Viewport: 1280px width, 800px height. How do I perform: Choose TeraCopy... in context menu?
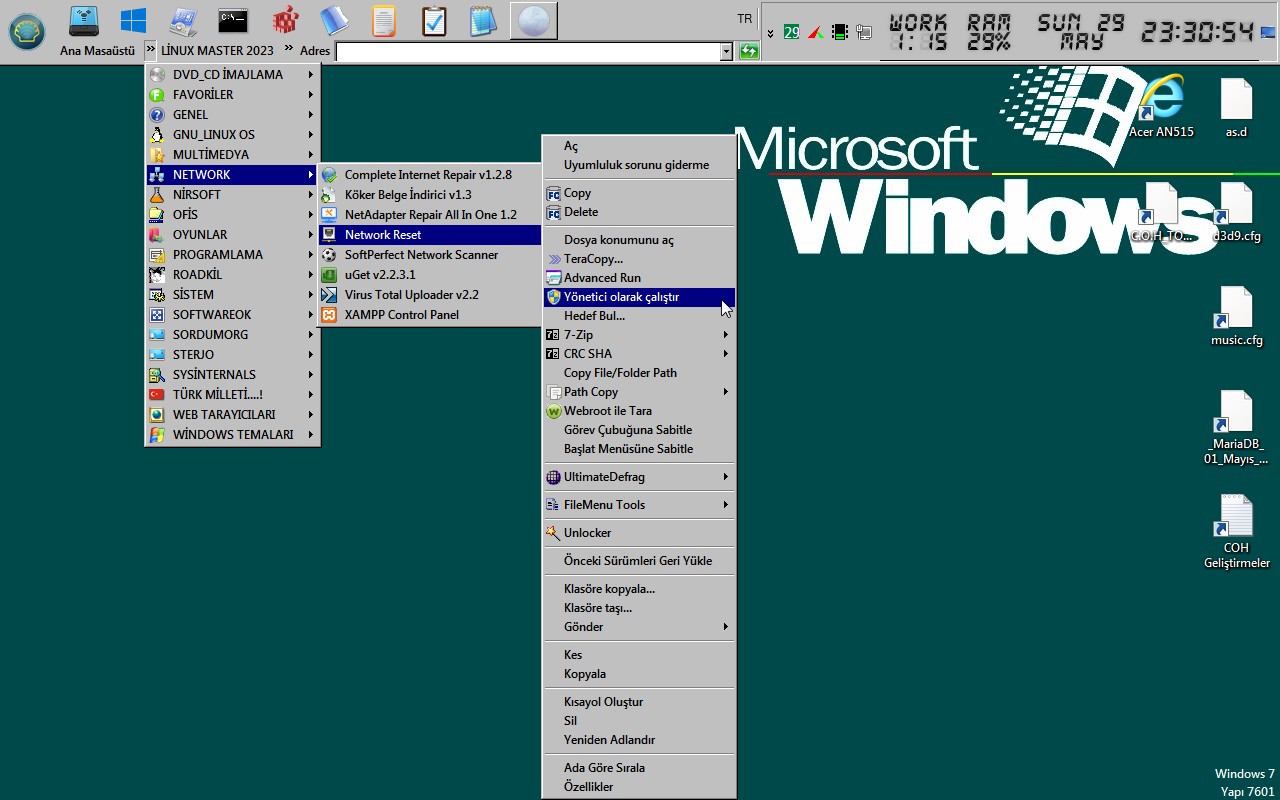[639, 259]
